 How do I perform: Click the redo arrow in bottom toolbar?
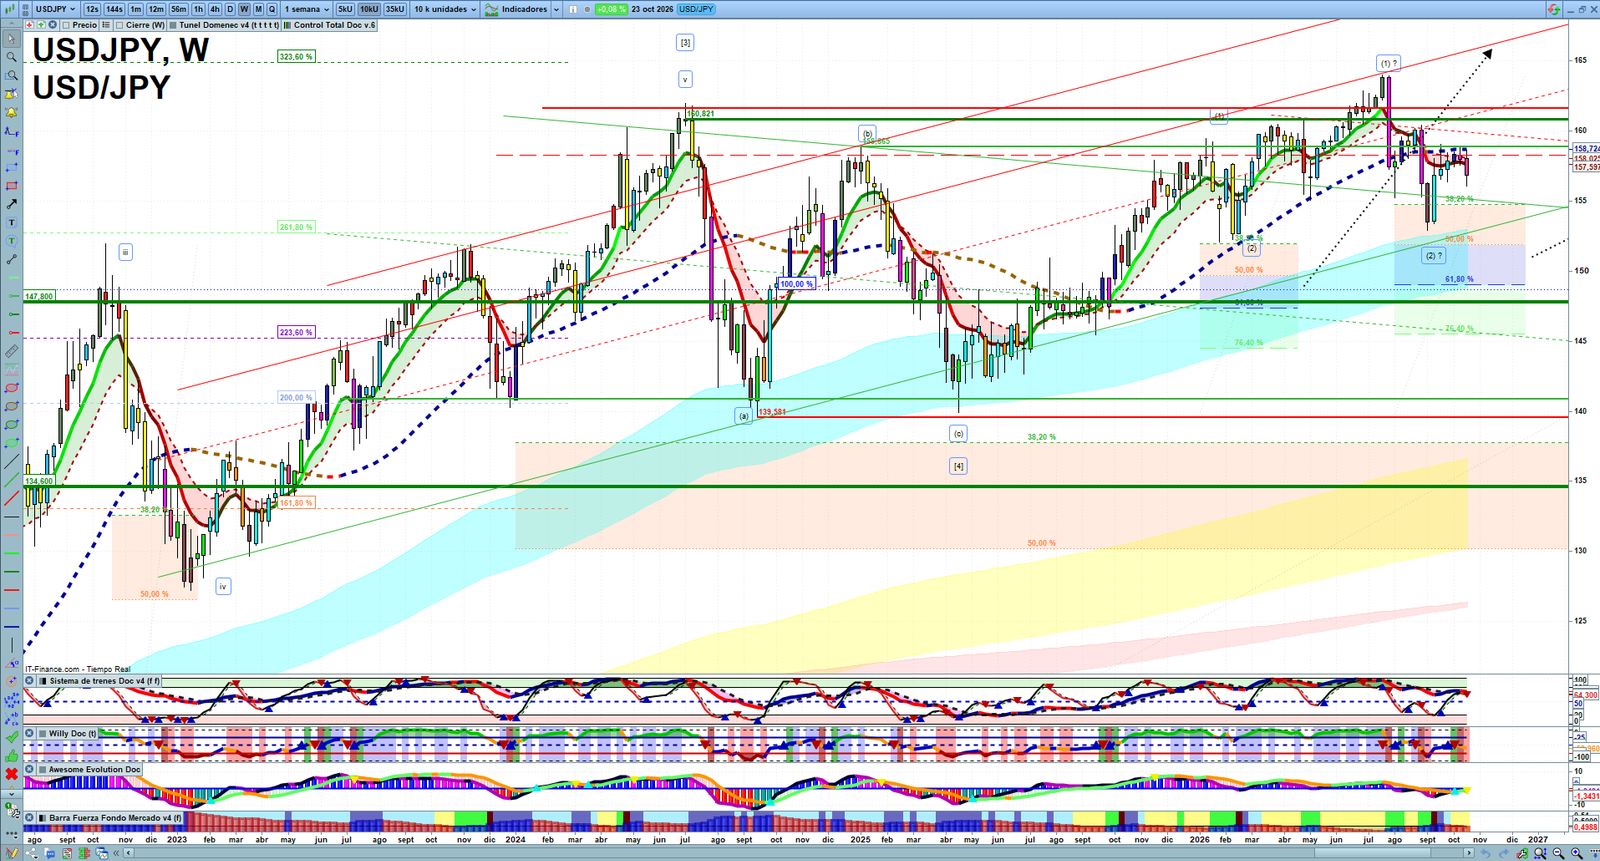(1504, 853)
